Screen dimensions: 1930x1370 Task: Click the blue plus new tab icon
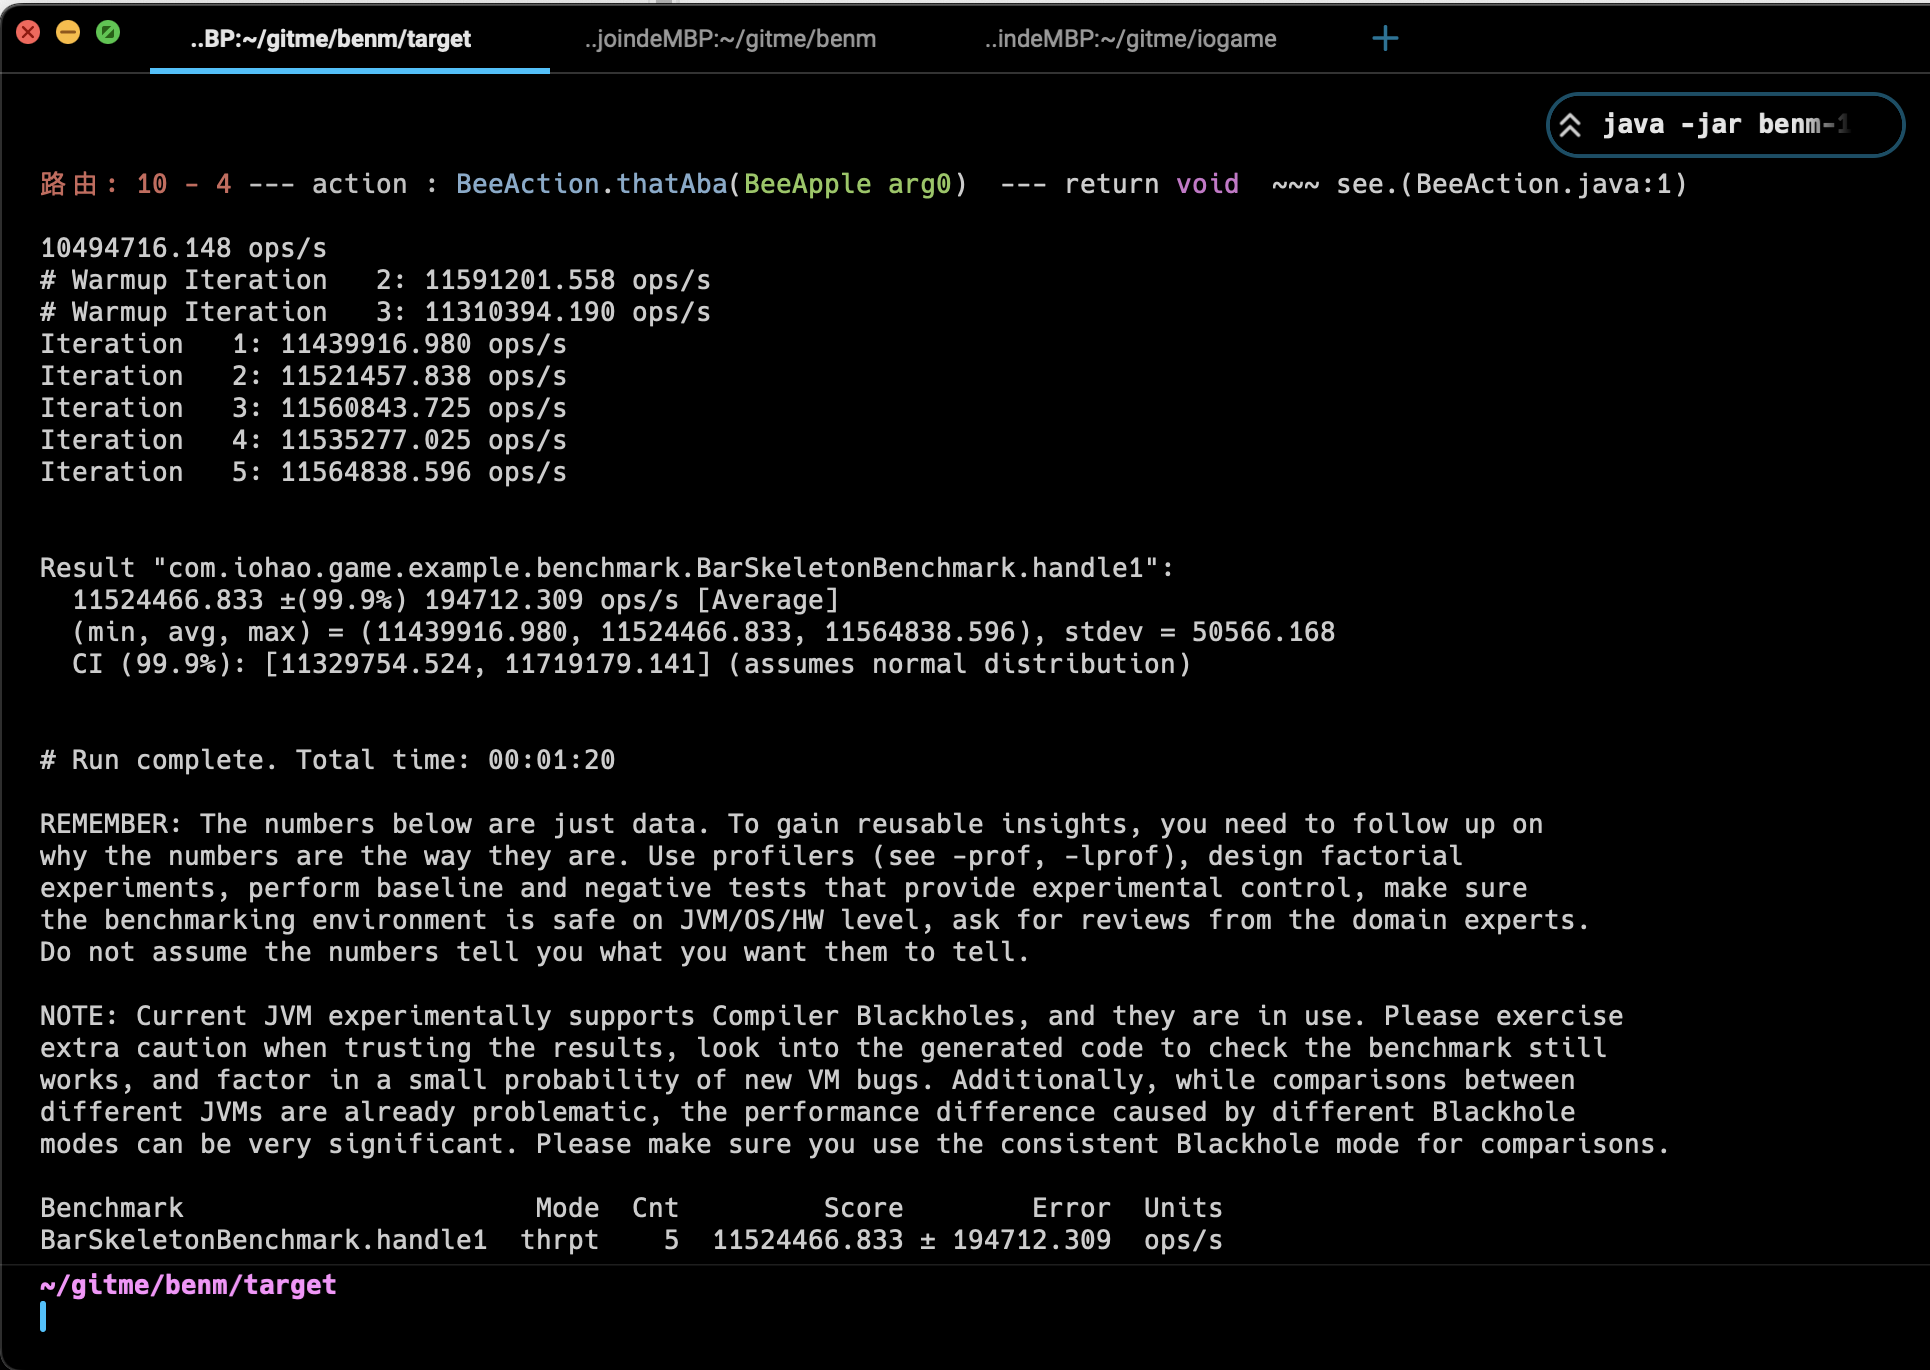point(1385,39)
